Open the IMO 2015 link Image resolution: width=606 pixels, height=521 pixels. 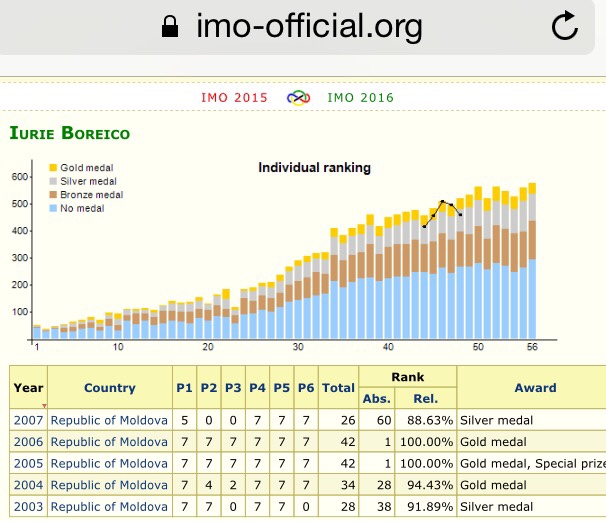[235, 97]
